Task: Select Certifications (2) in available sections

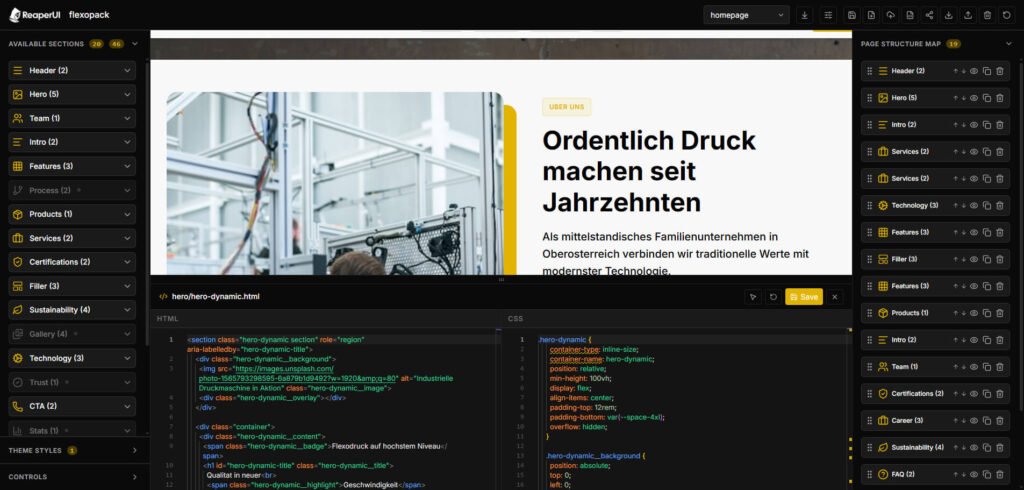Action: pos(72,262)
